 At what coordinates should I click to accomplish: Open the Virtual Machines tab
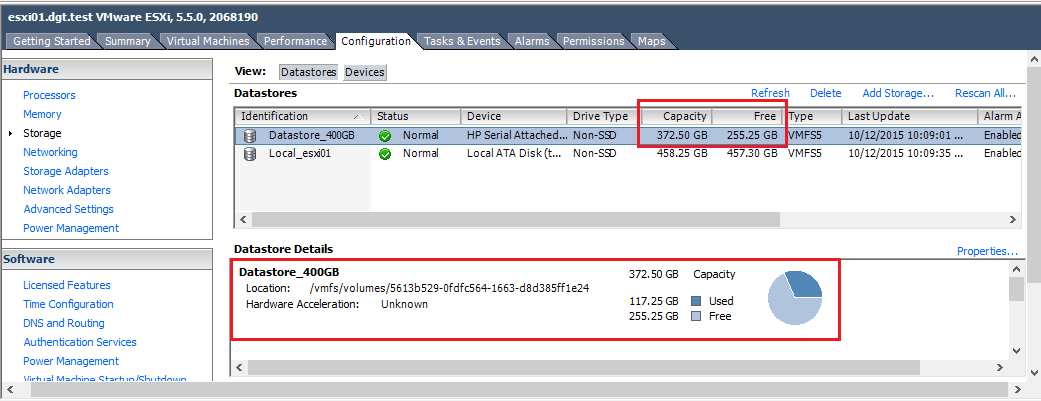point(208,41)
